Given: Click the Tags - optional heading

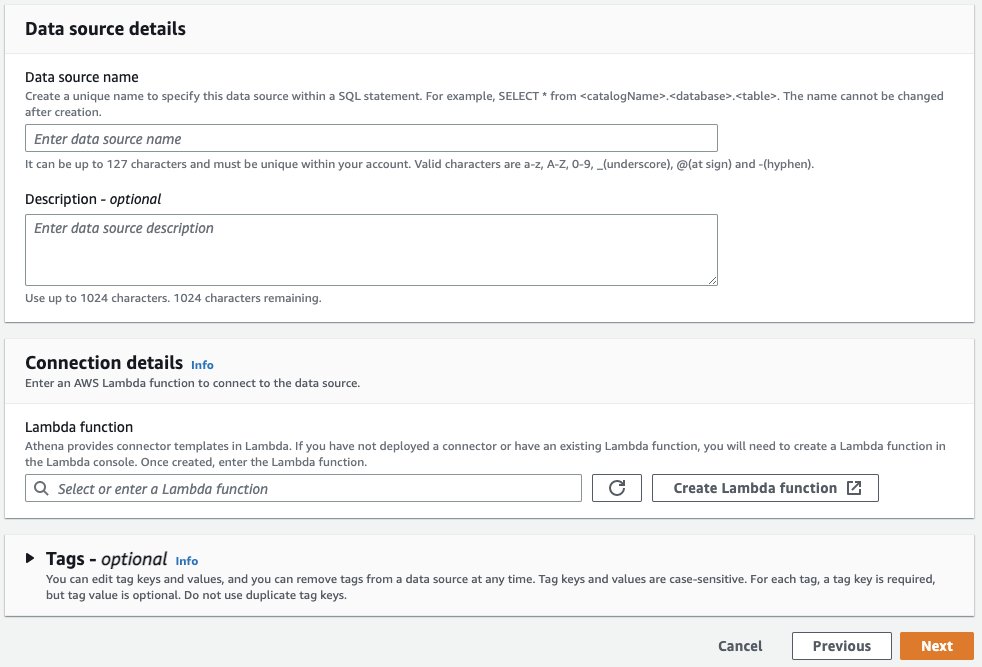Looking at the screenshot, I should tap(106, 558).
